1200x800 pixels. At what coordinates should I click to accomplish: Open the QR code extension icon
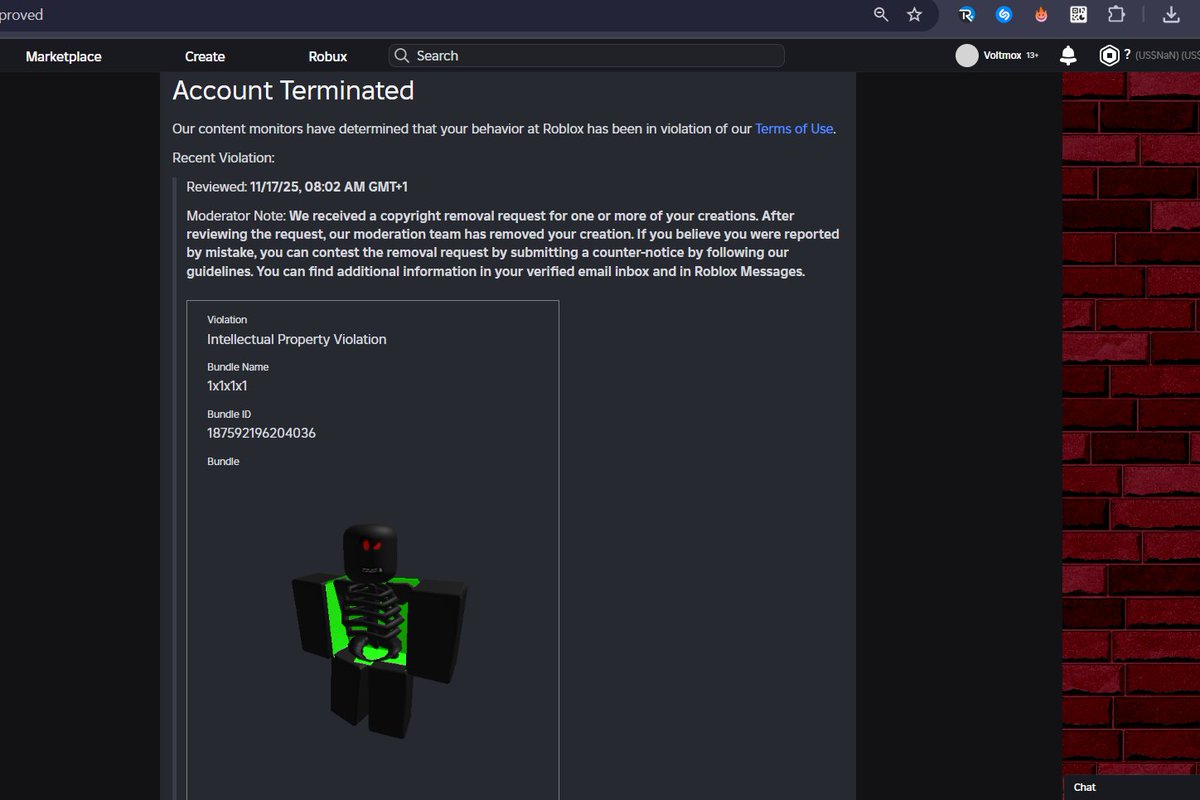click(1078, 14)
